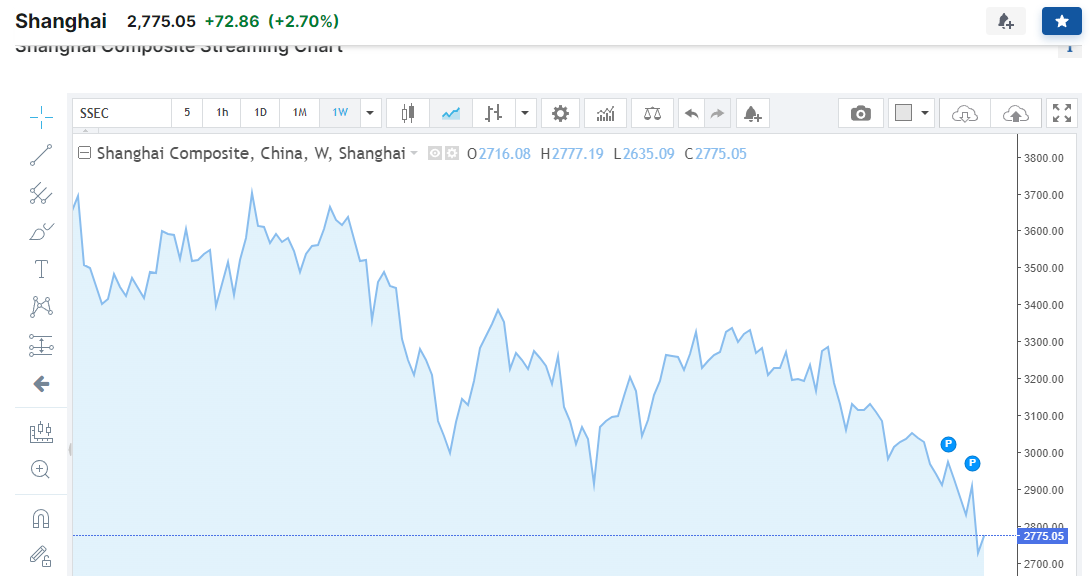Toggle fullscreen chart mode
Screen dimensions: 1090x576
1061,113
